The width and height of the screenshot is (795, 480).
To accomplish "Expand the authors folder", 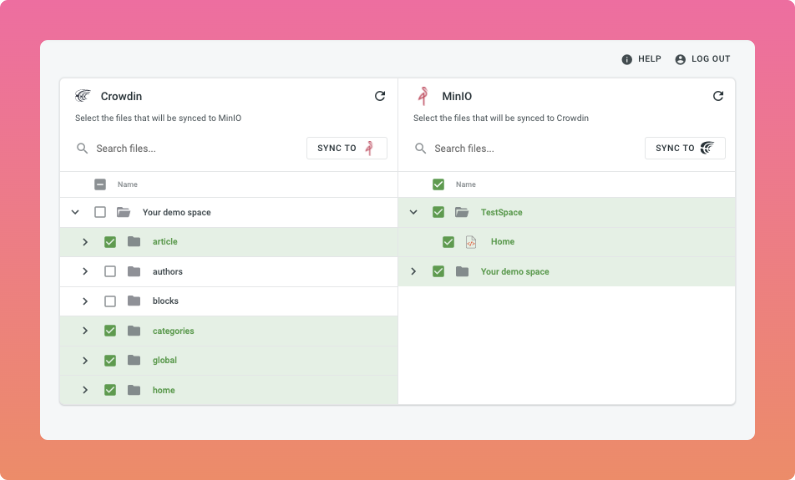I will point(85,272).
